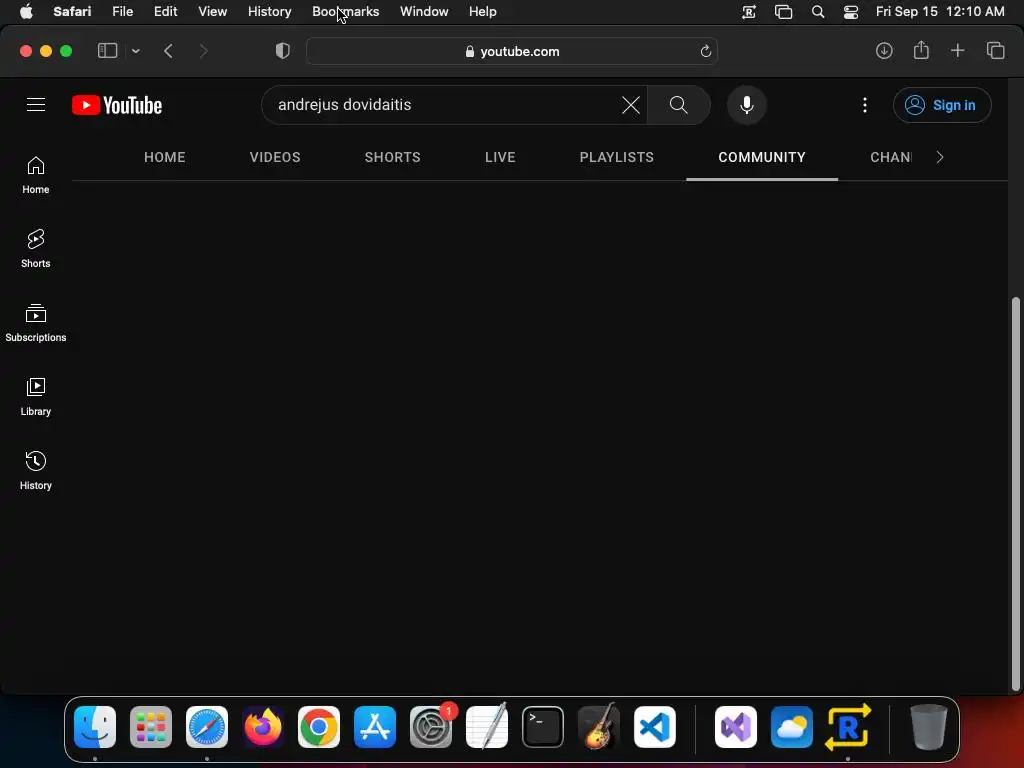Open History in sidebar
This screenshot has height=768, width=1024.
pos(35,471)
